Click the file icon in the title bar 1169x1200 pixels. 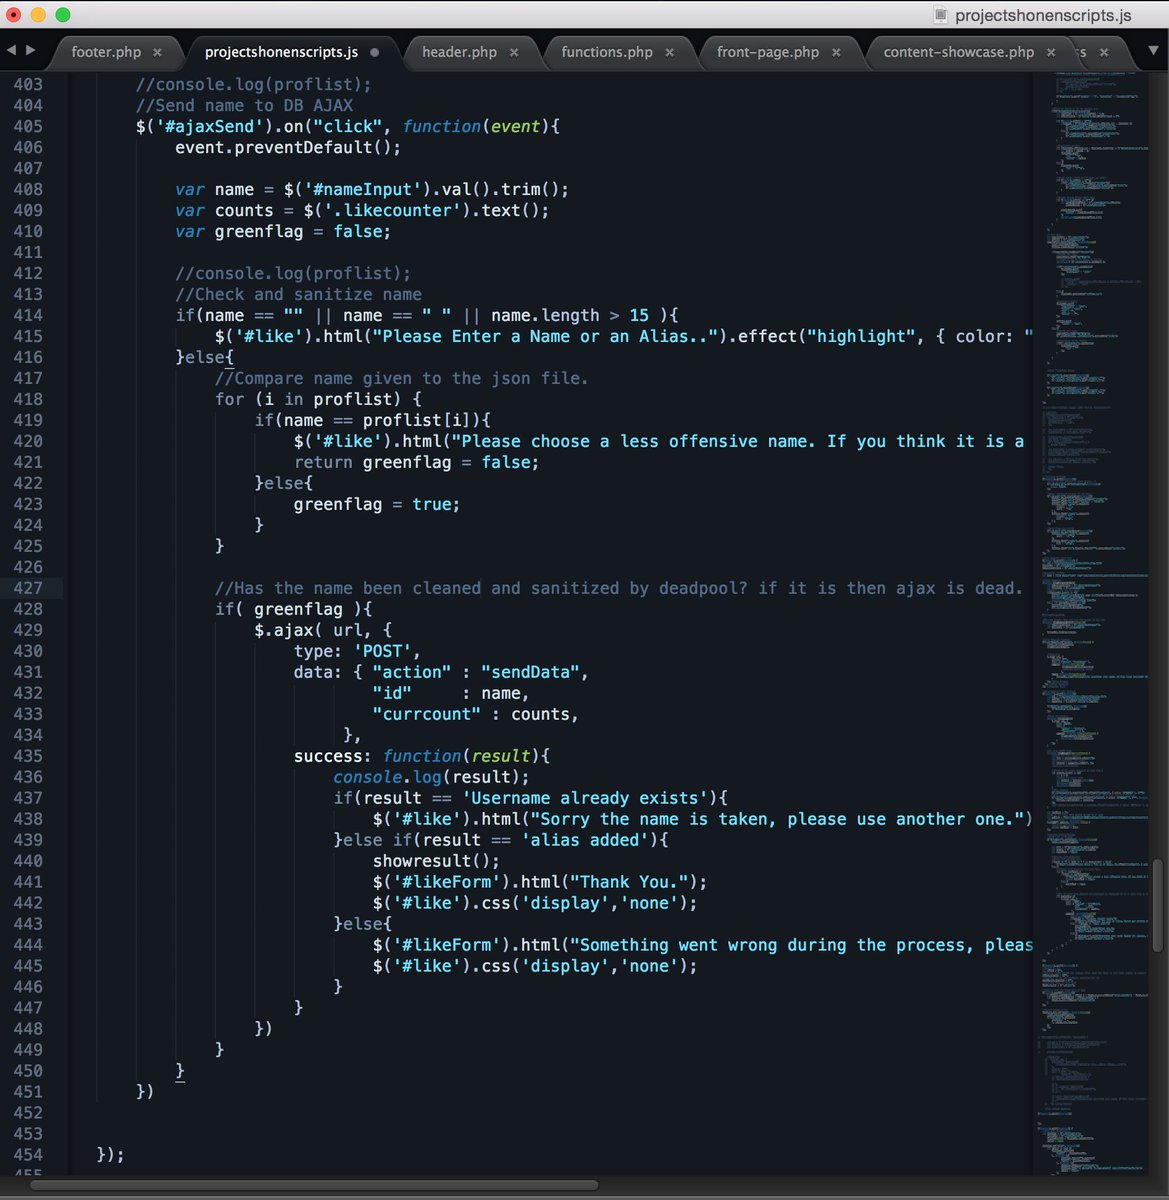tap(940, 14)
